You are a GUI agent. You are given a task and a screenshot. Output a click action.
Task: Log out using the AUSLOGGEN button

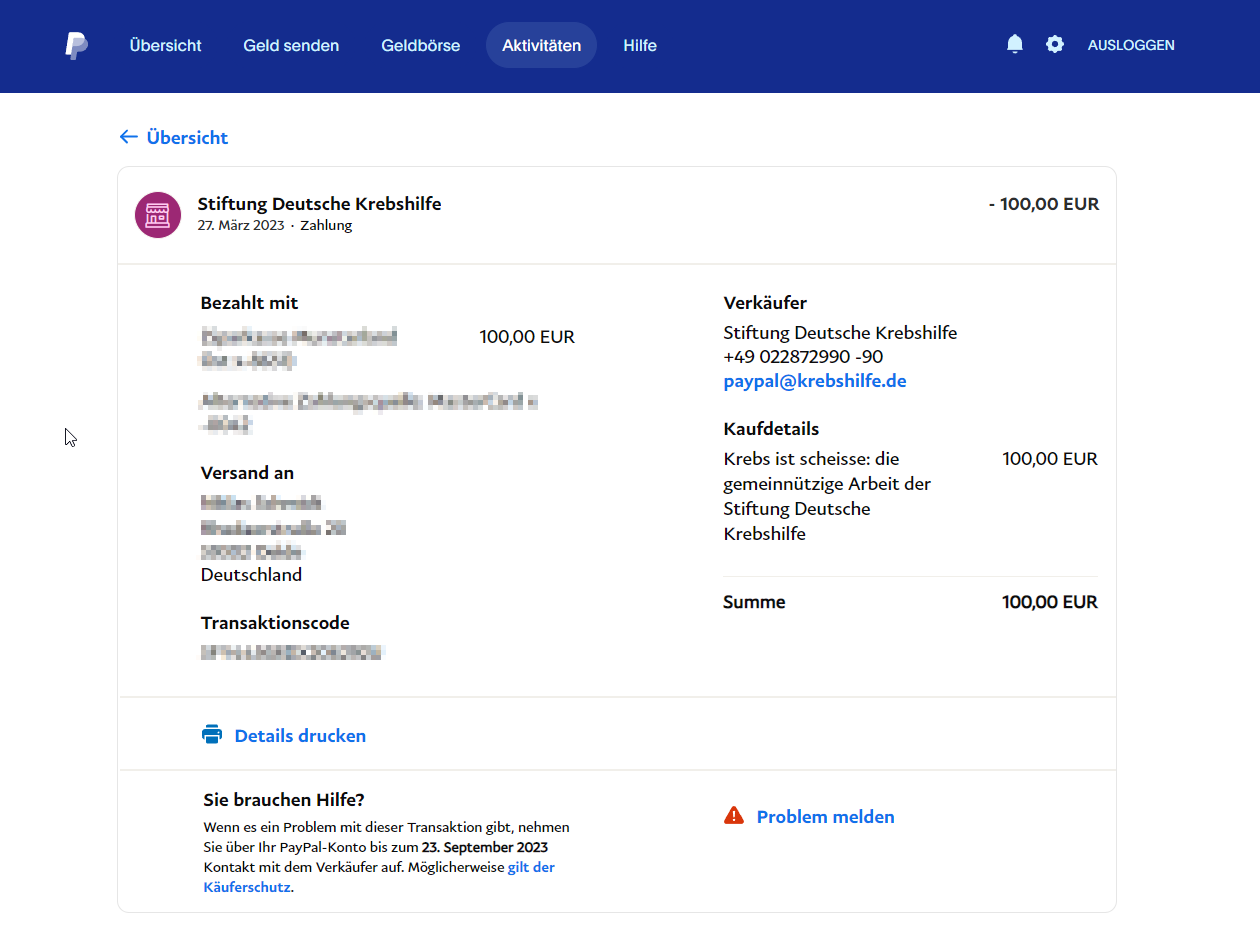click(x=1131, y=45)
